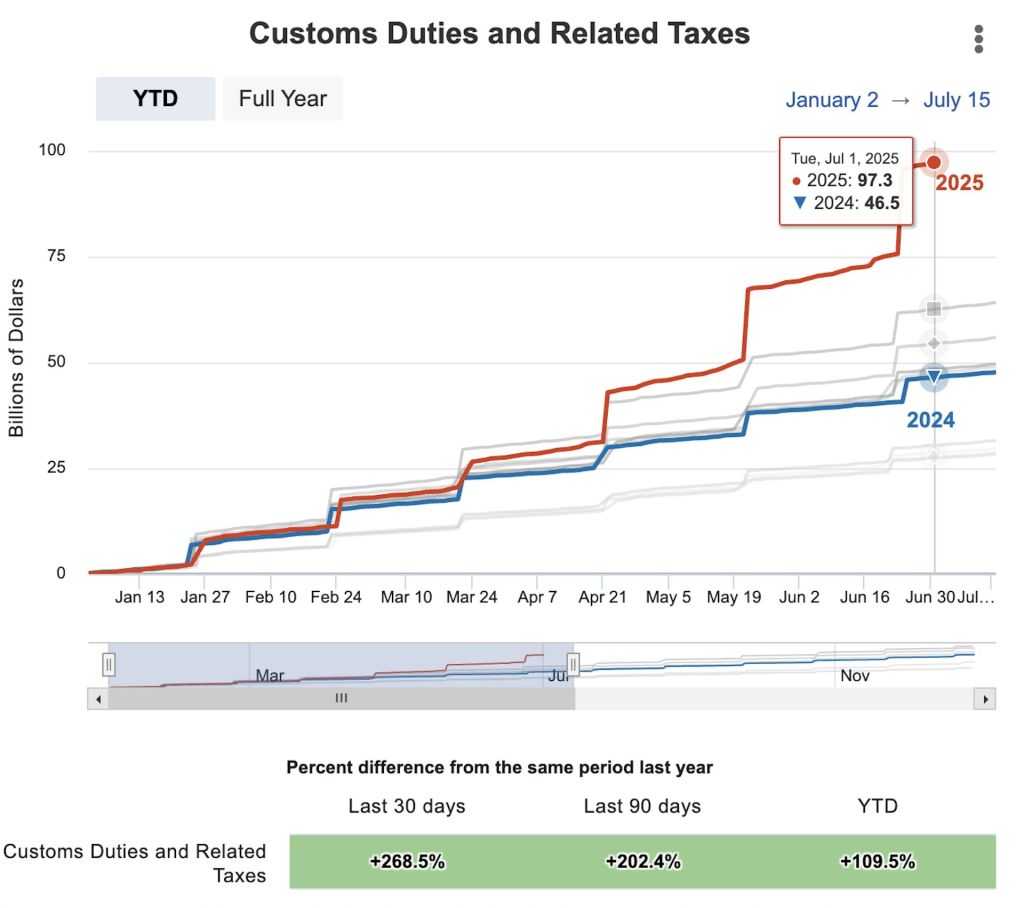
Task: Click the navigator scrollbar left arrow
Action: coord(98,699)
